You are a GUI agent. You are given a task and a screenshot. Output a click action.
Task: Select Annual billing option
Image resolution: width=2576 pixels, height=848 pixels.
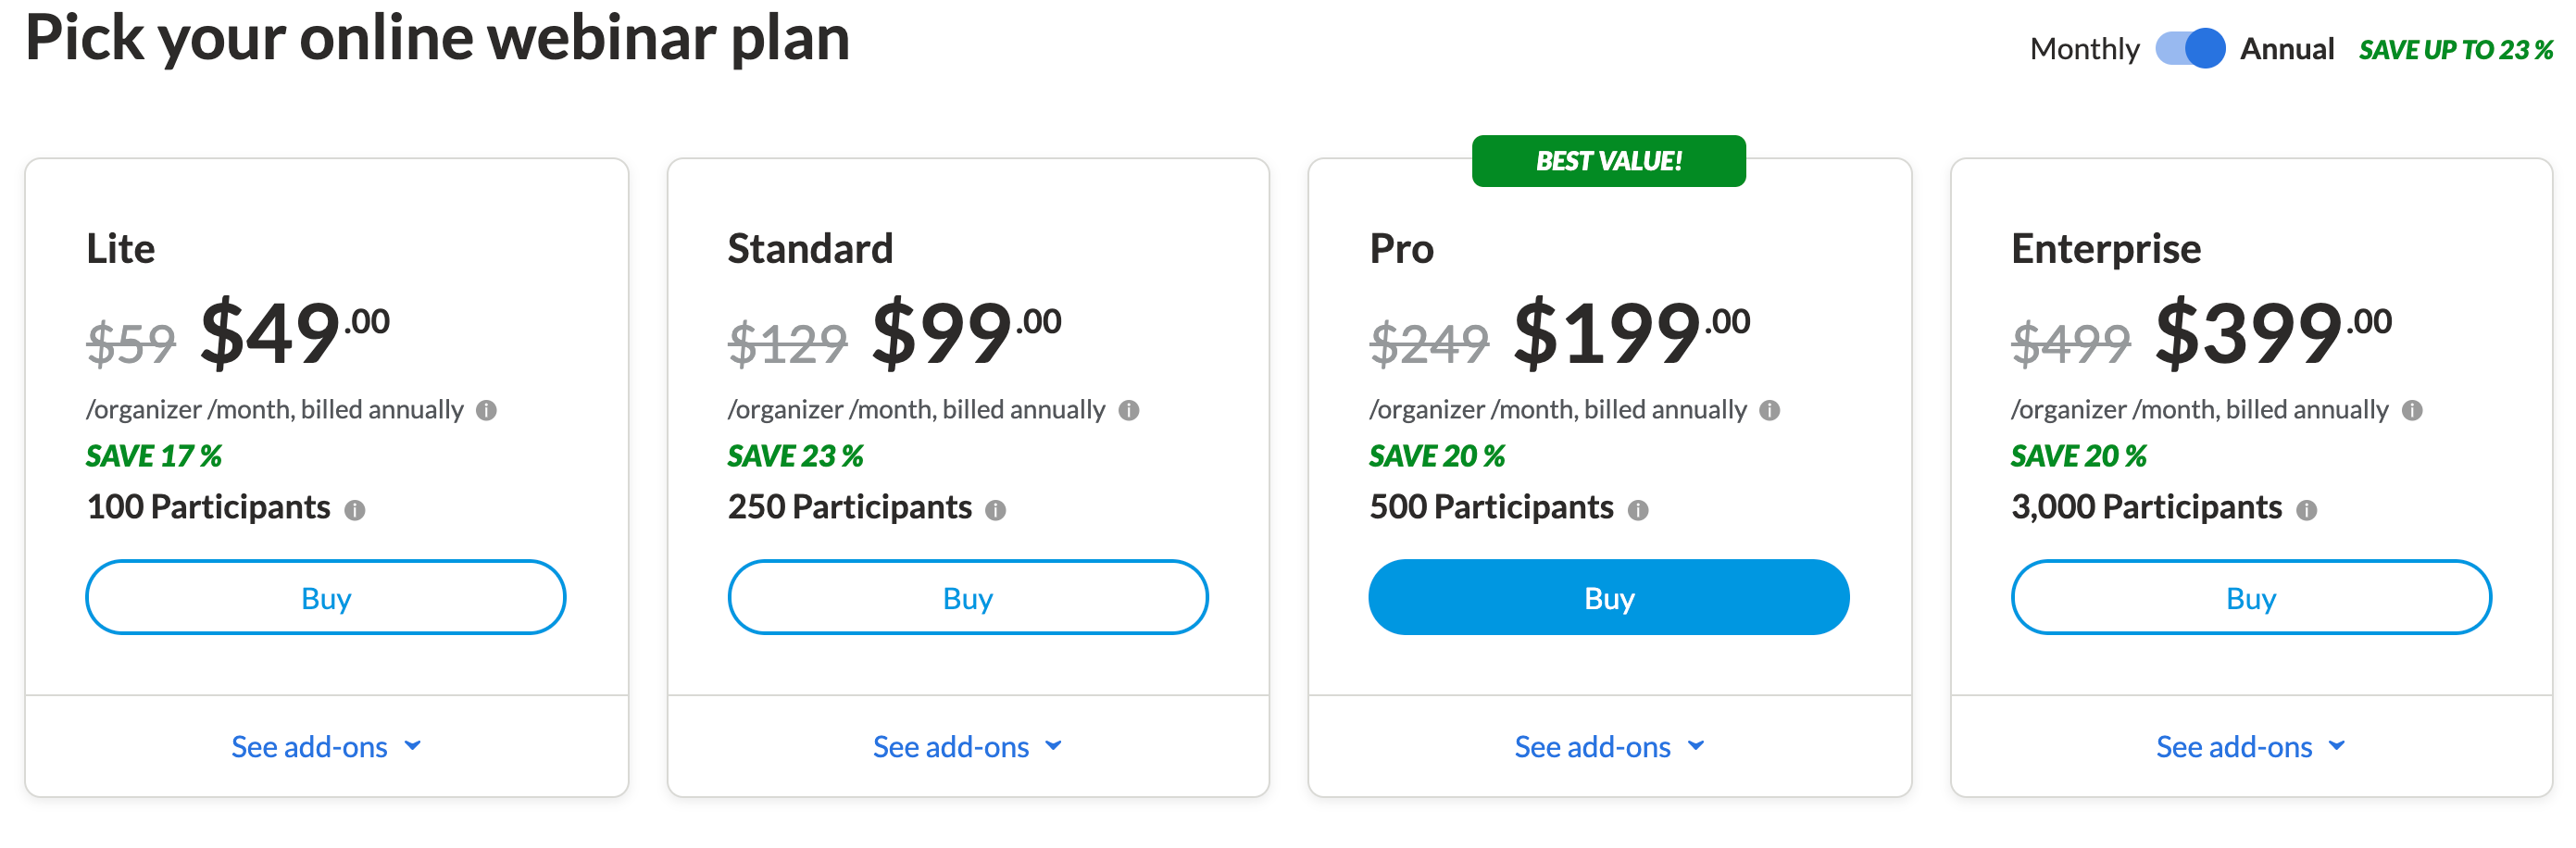tap(2288, 48)
